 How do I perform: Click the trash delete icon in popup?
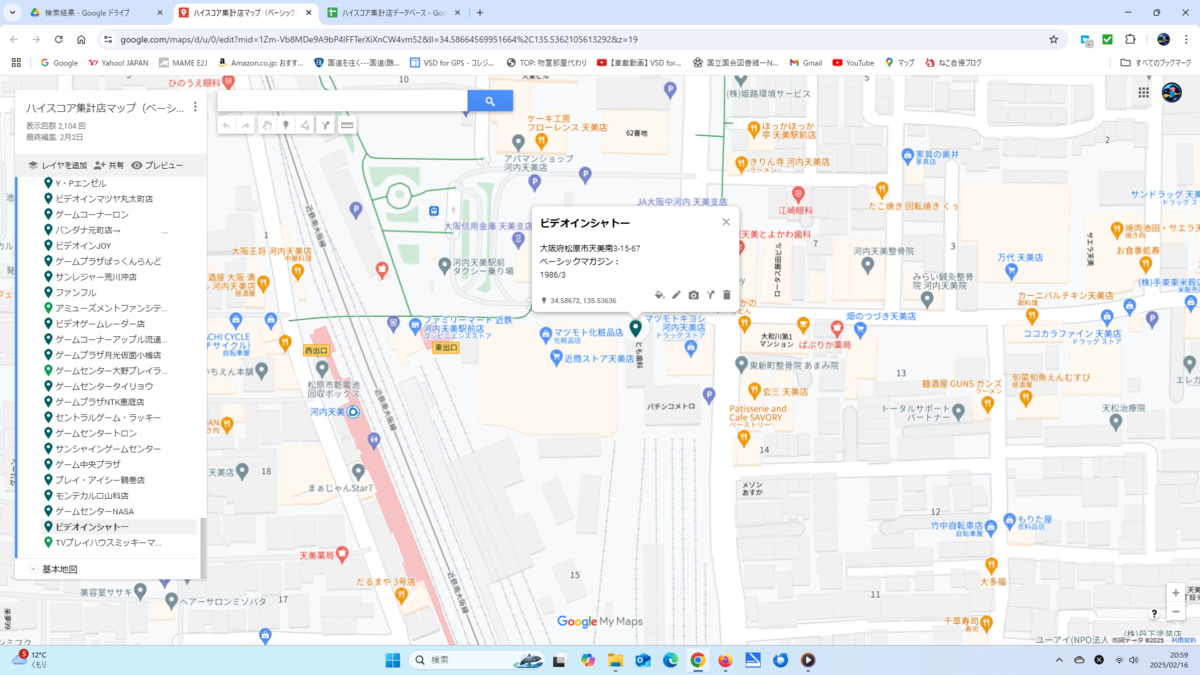click(727, 295)
